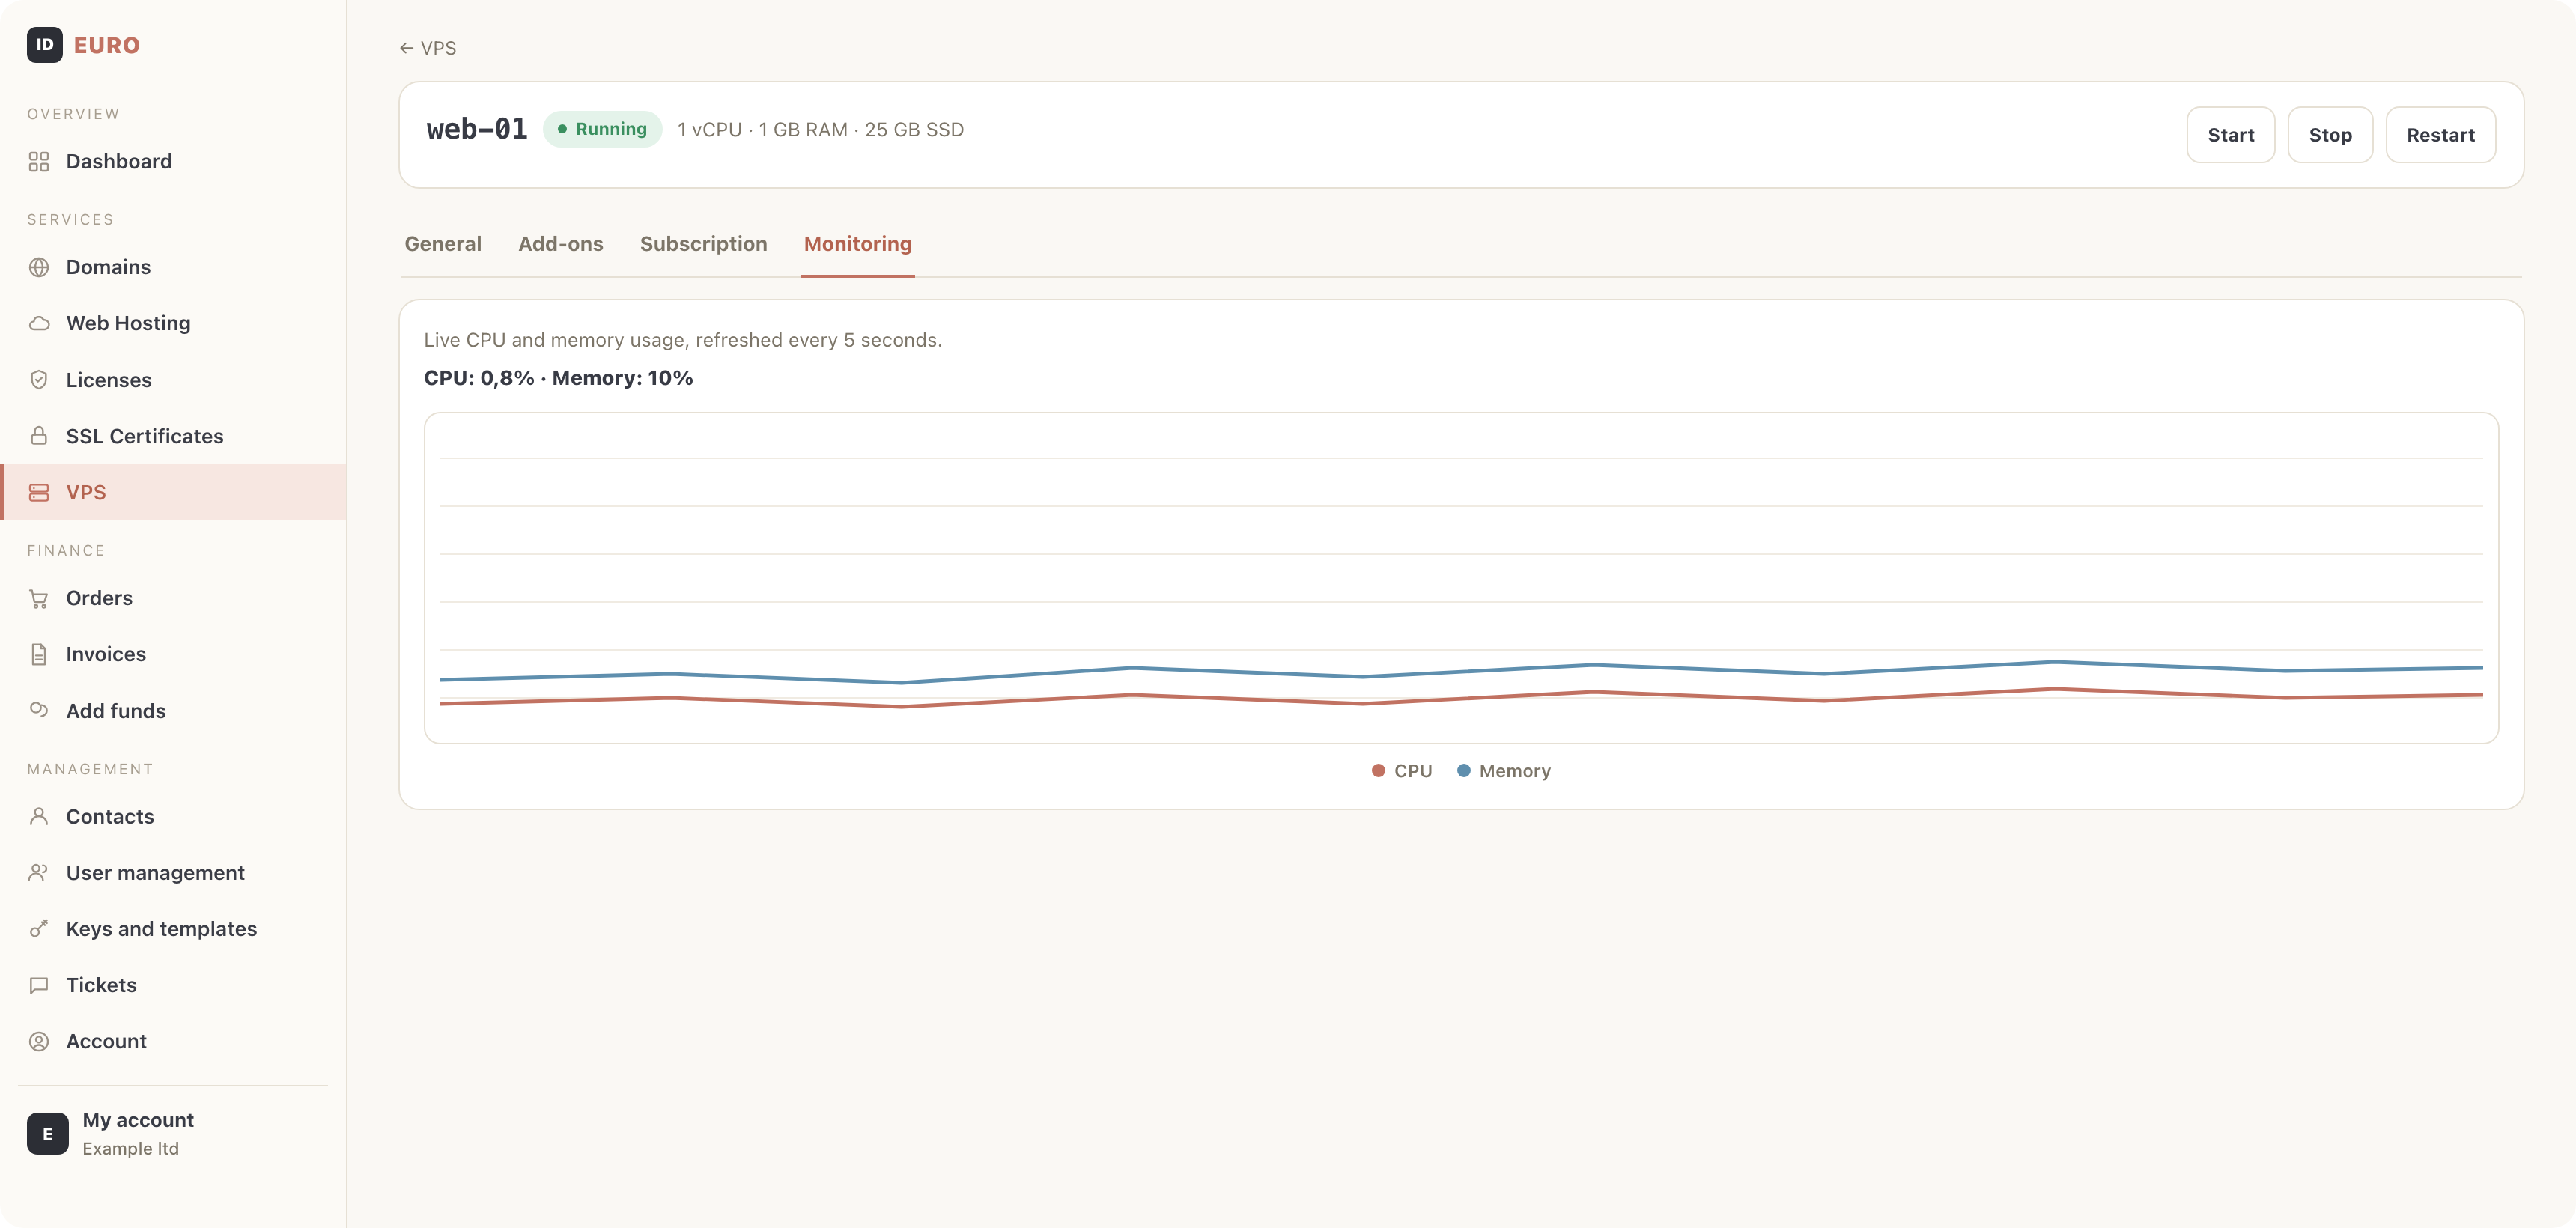Viewport: 2576px width, 1228px height.
Task: Click the Licenses shield icon
Action: pos(39,380)
